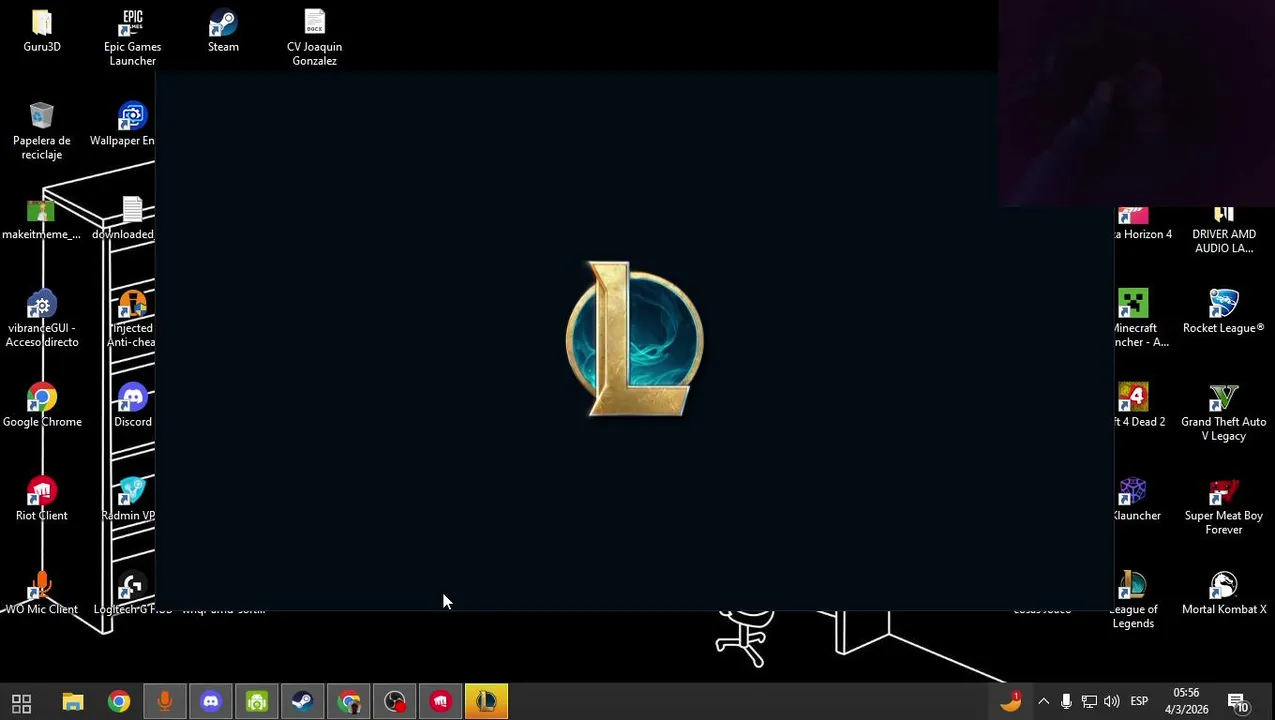This screenshot has height=720, width=1275.
Task: Select the TLauncher desktop shortcut
Action: click(x=1137, y=500)
